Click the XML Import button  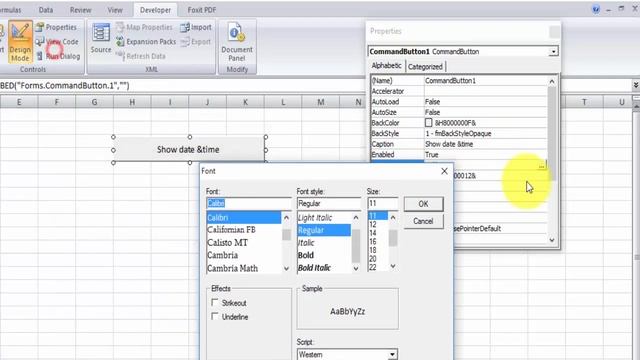(196, 27)
